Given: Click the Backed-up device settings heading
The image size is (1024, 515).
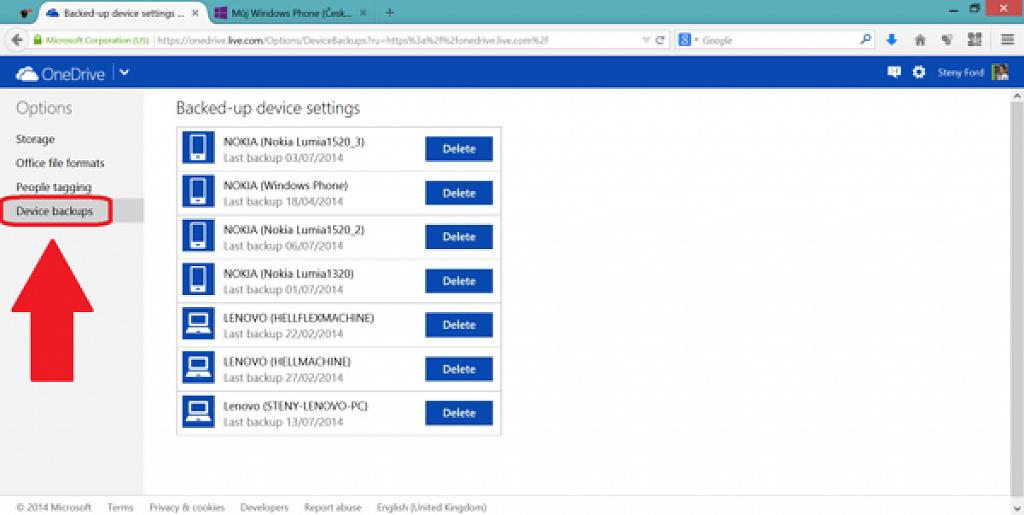Looking at the screenshot, I should pos(268,108).
